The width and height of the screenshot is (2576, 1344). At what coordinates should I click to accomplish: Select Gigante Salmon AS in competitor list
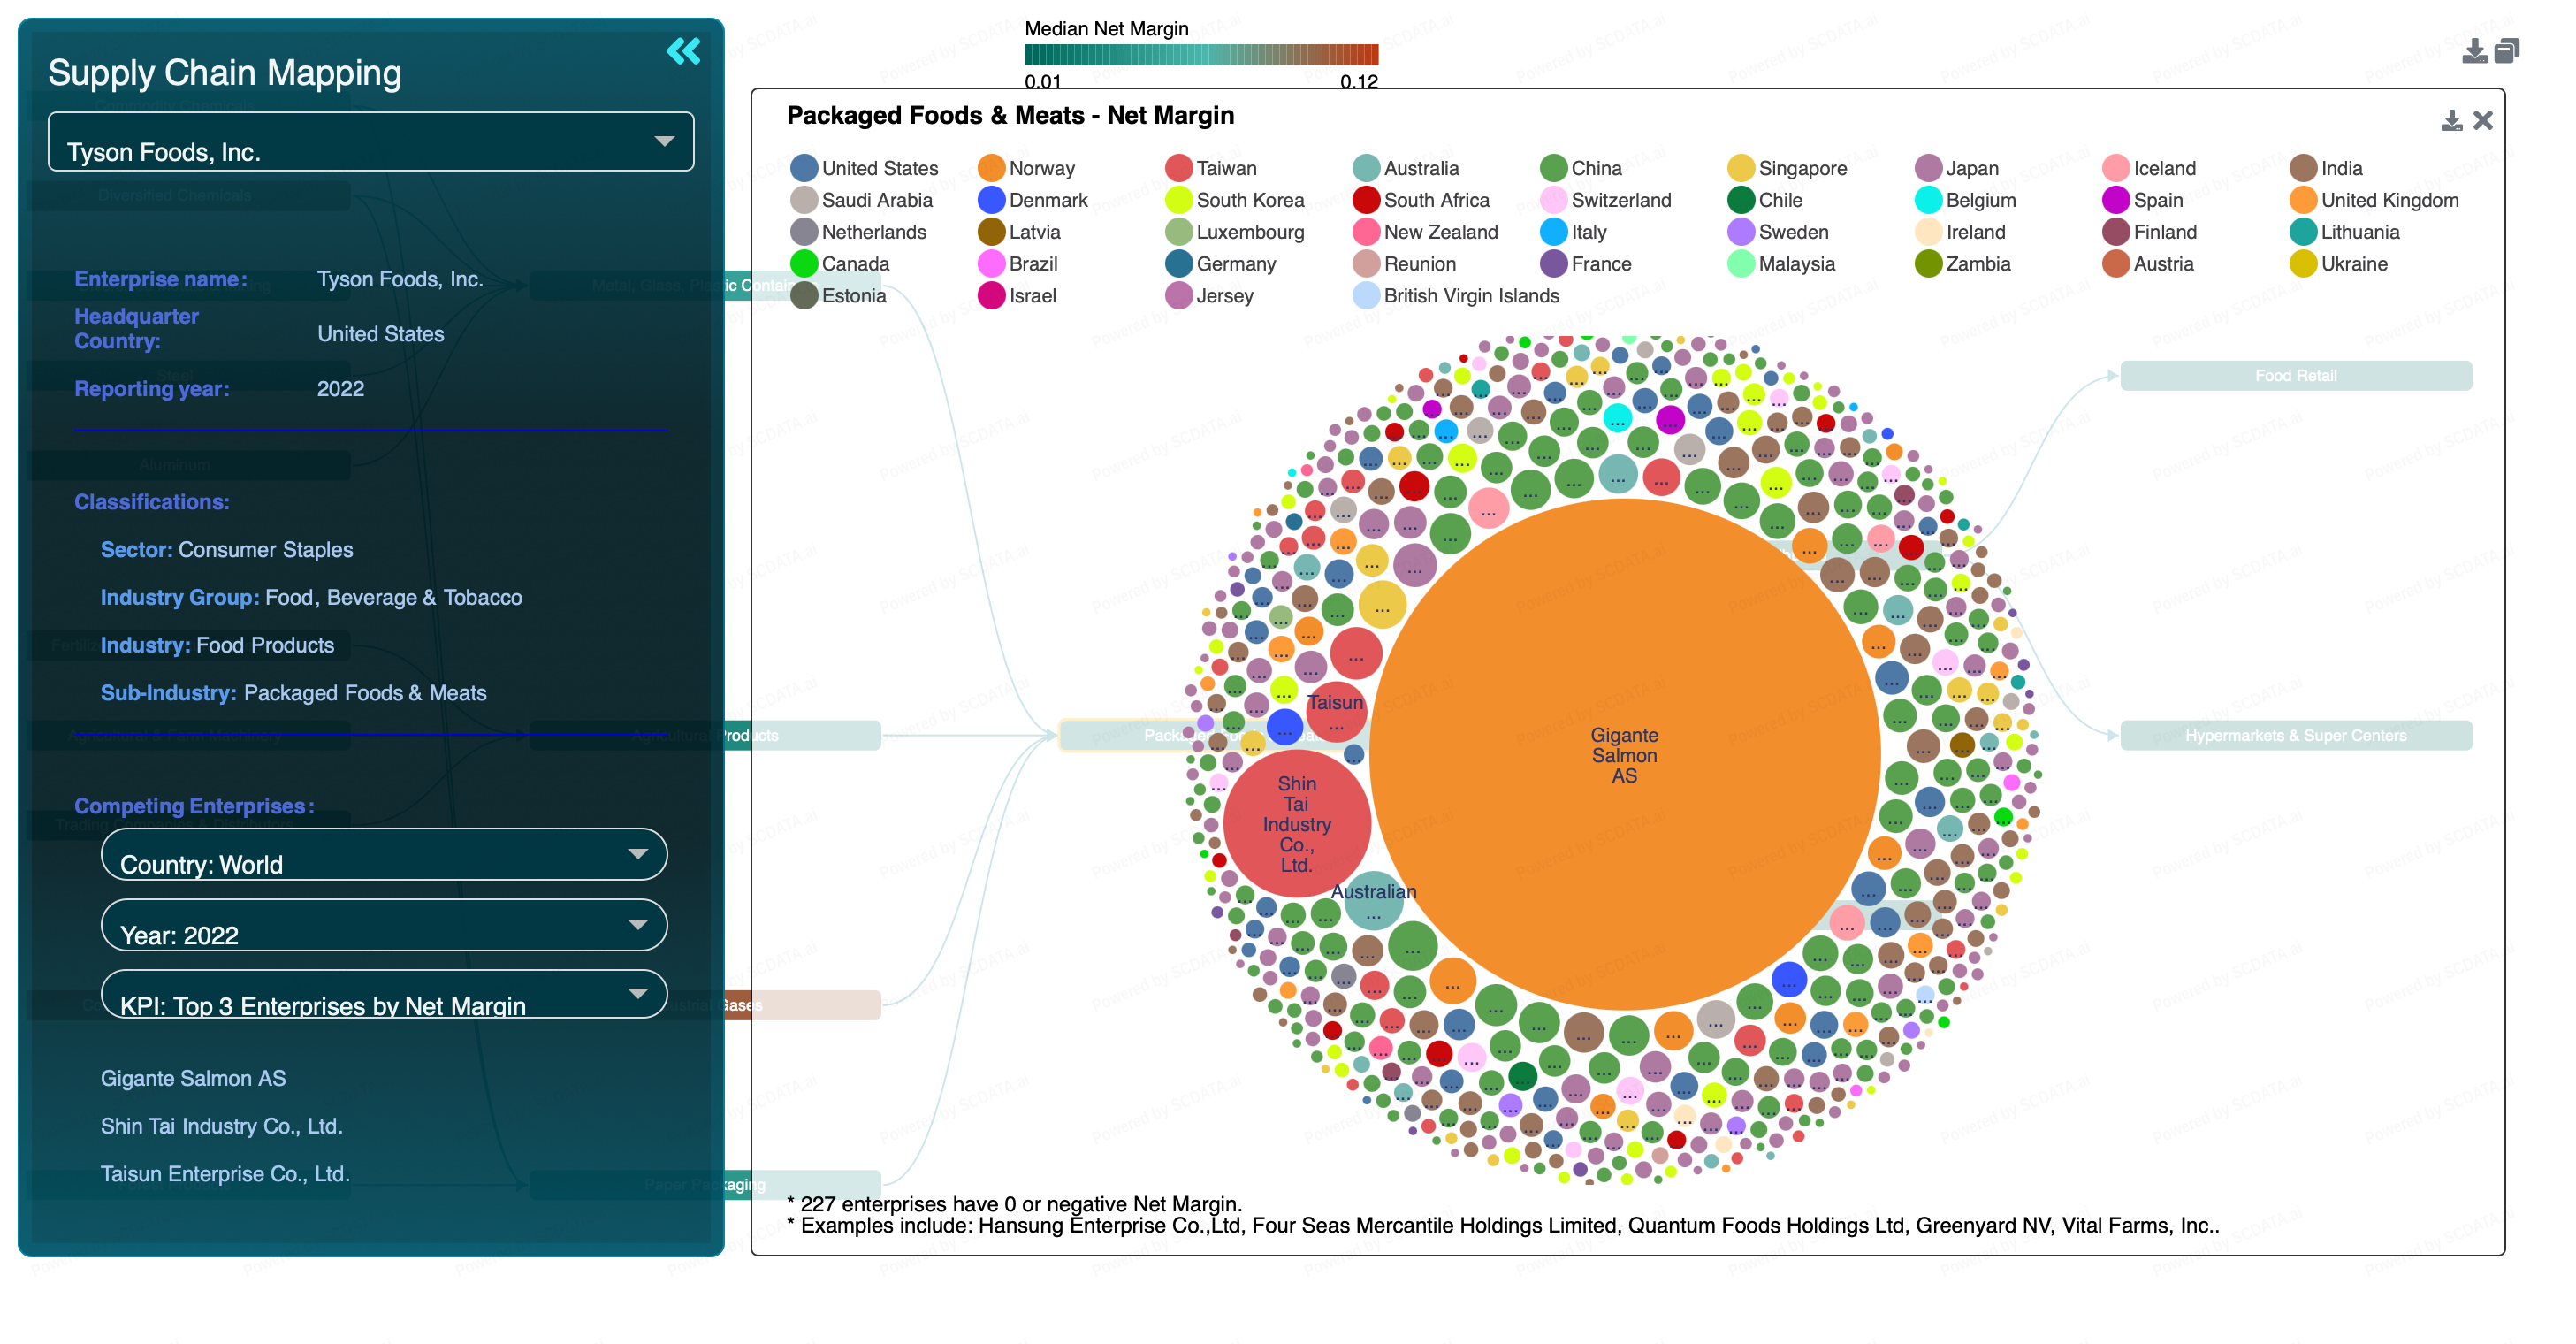pyautogui.click(x=193, y=1078)
